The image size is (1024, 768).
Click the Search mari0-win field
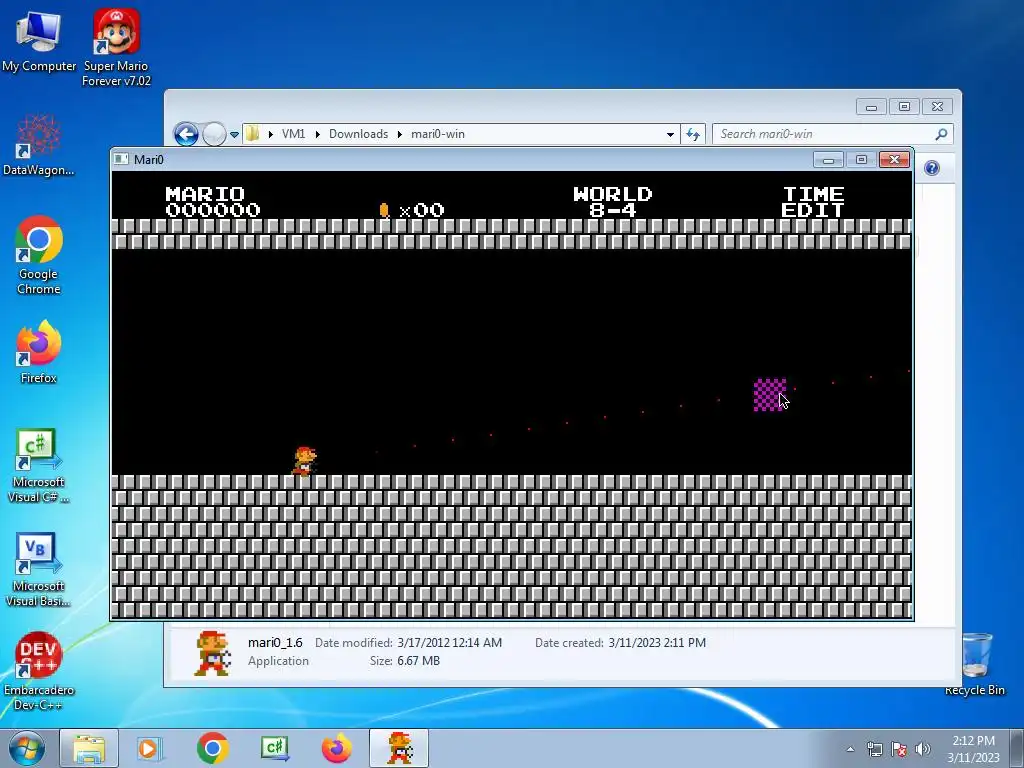click(x=833, y=134)
